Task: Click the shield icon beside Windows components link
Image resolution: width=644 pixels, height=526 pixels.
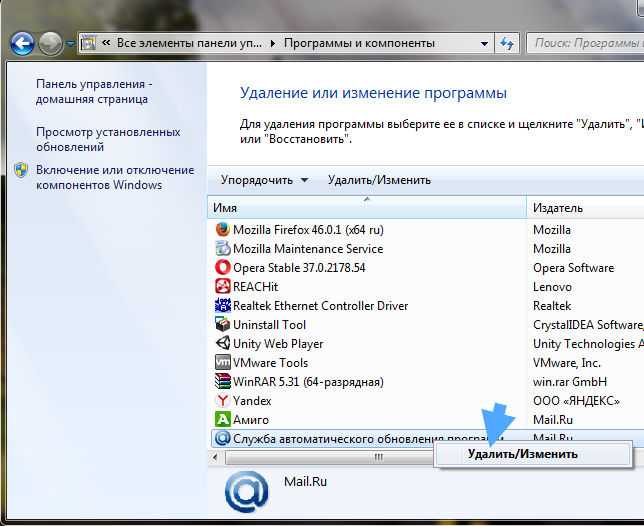Action: tap(21, 170)
